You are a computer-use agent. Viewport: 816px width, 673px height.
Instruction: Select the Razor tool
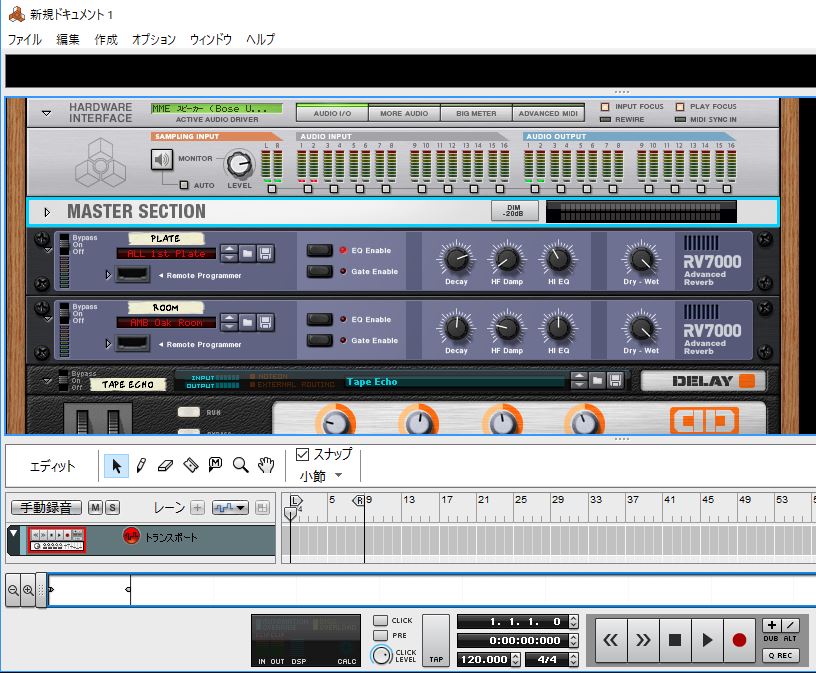(190, 465)
